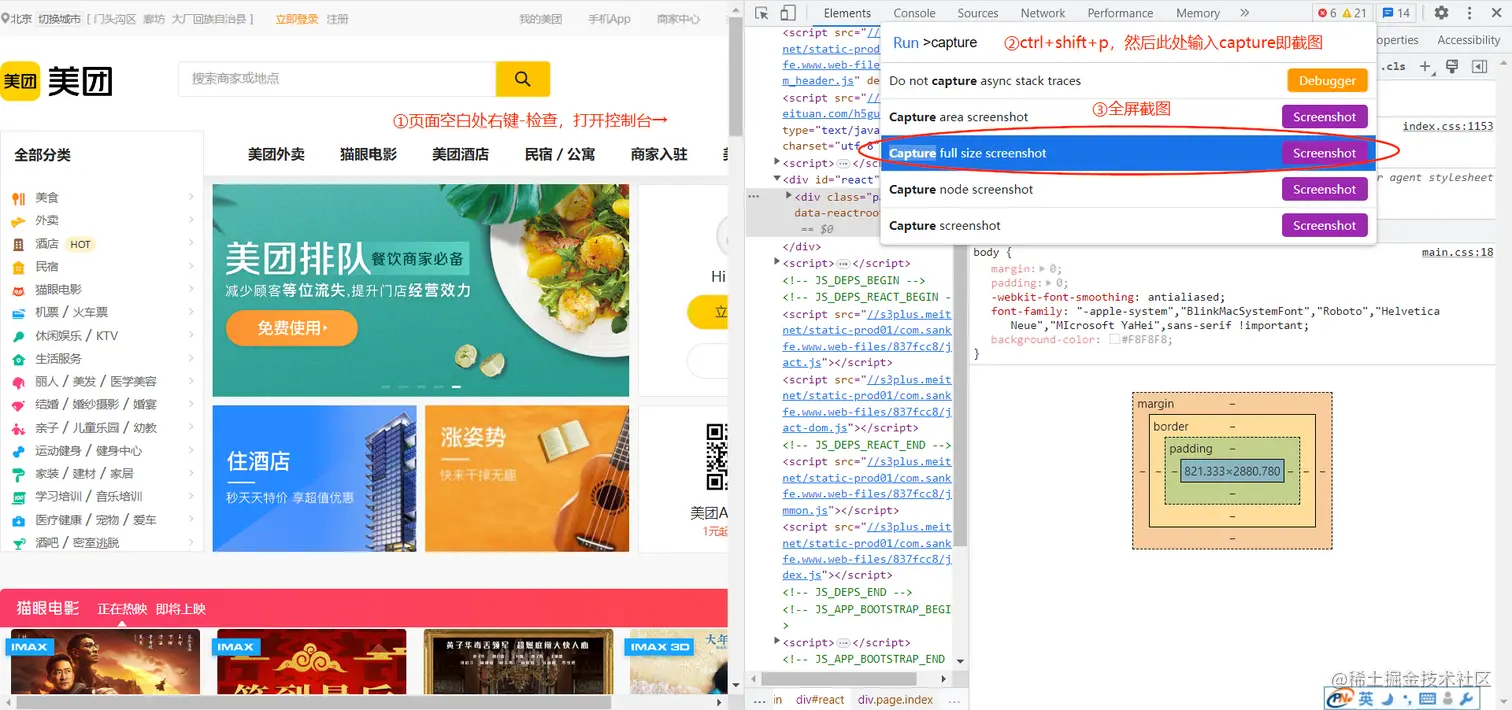Click the 民宿 house category icon
Screen dimensions: 1512x710
[18, 267]
